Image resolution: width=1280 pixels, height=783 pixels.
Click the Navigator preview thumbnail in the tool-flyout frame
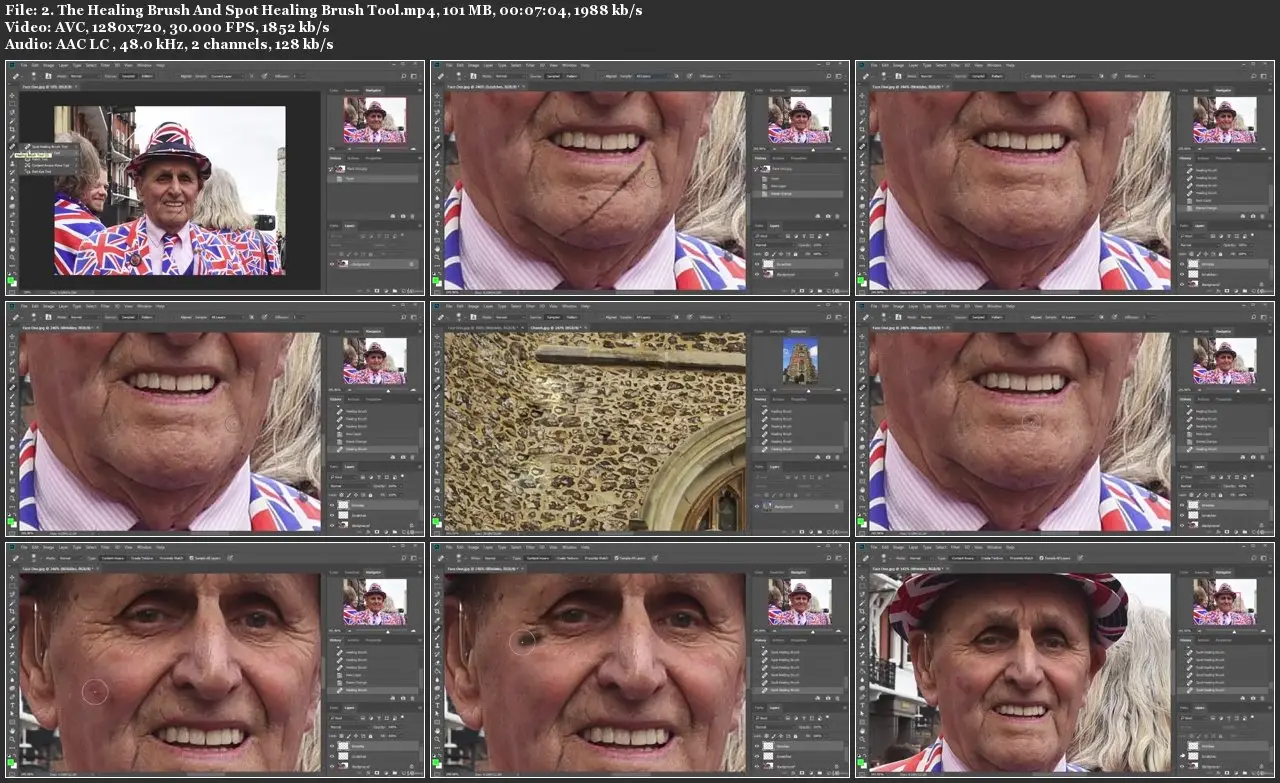coord(375,120)
